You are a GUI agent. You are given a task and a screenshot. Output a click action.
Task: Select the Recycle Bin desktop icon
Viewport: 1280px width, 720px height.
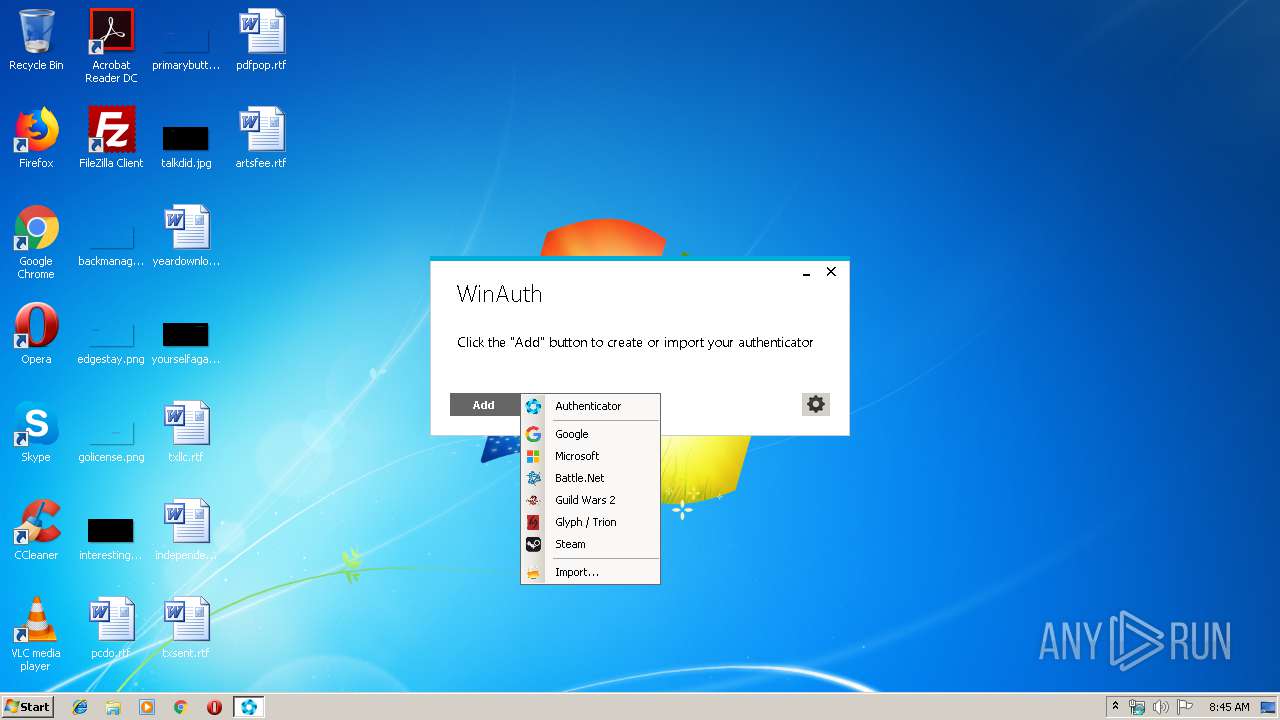(x=36, y=40)
